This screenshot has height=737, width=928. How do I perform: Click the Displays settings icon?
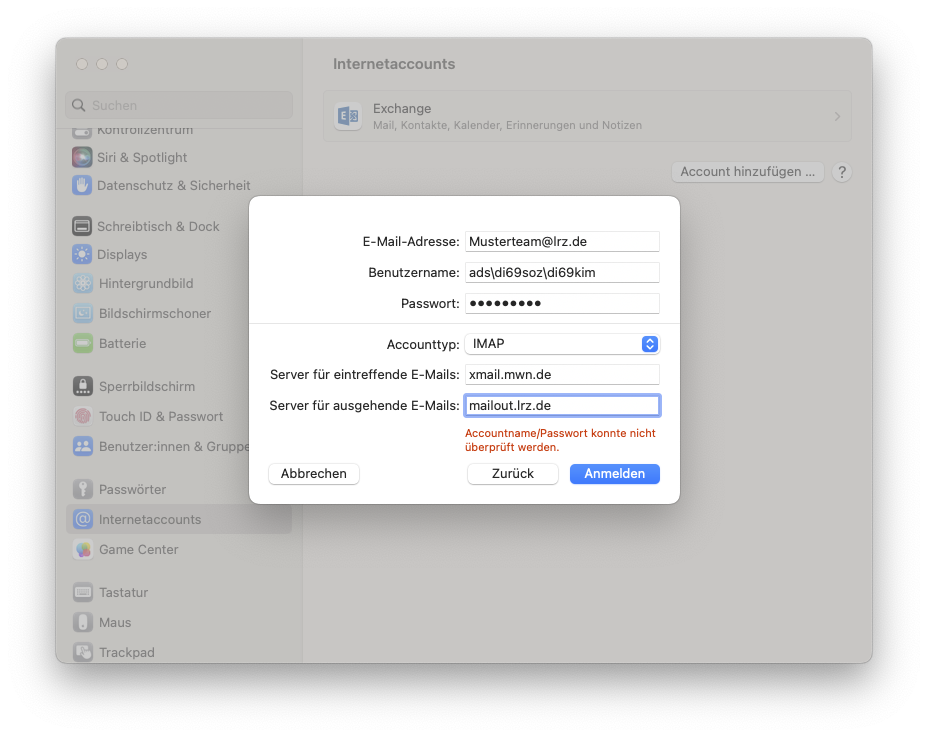pyautogui.click(x=81, y=254)
